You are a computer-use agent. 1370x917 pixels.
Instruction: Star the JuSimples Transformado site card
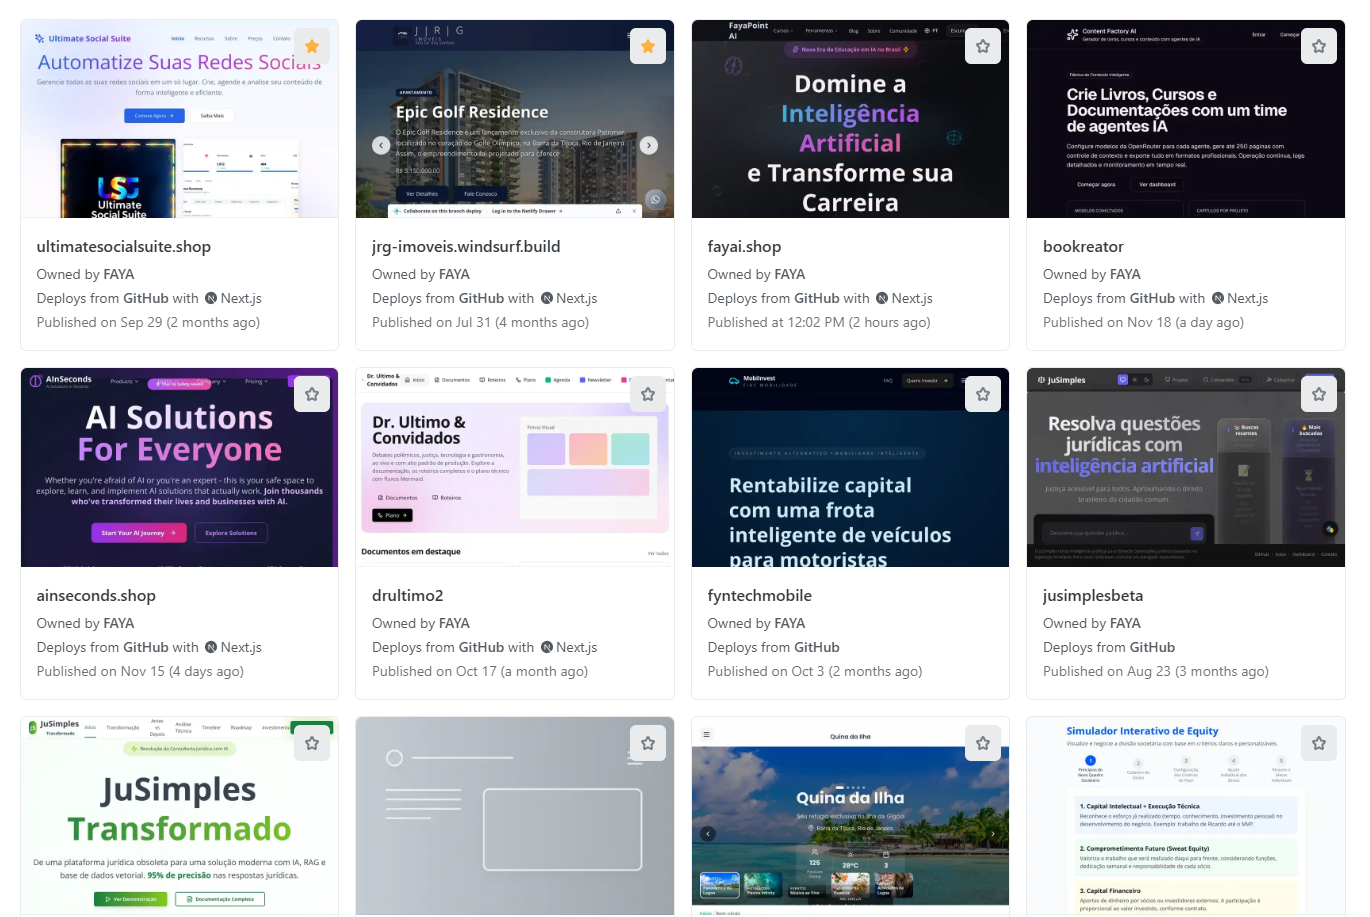click(x=312, y=743)
